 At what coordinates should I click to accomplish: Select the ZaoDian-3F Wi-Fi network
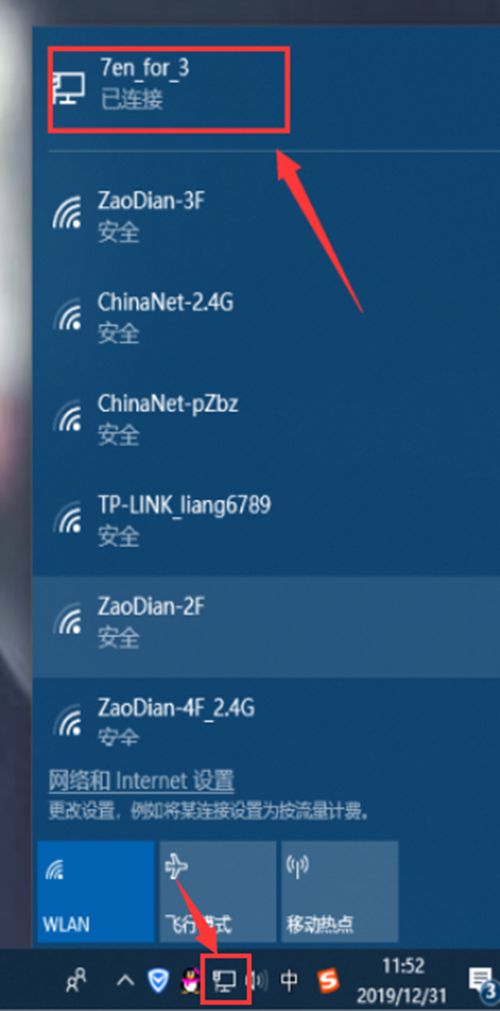point(266,215)
